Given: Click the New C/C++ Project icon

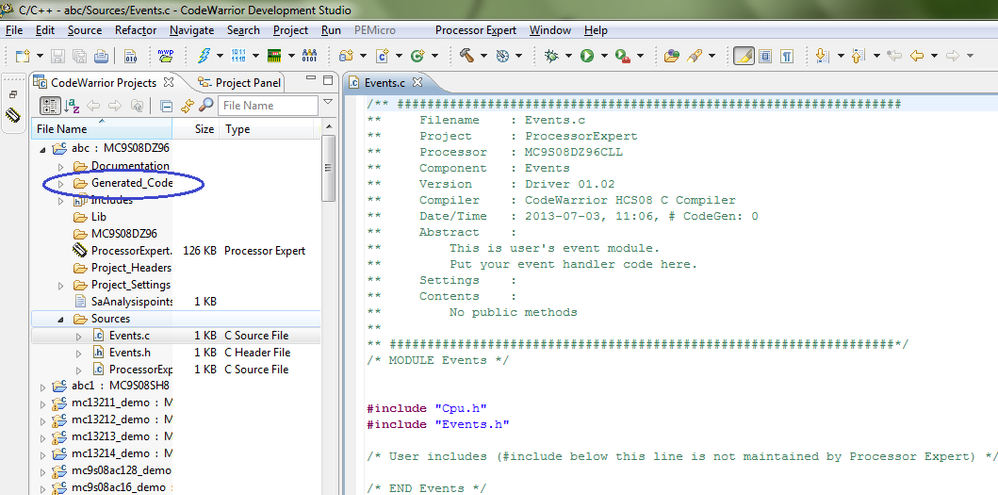Looking at the screenshot, I should point(346,56).
